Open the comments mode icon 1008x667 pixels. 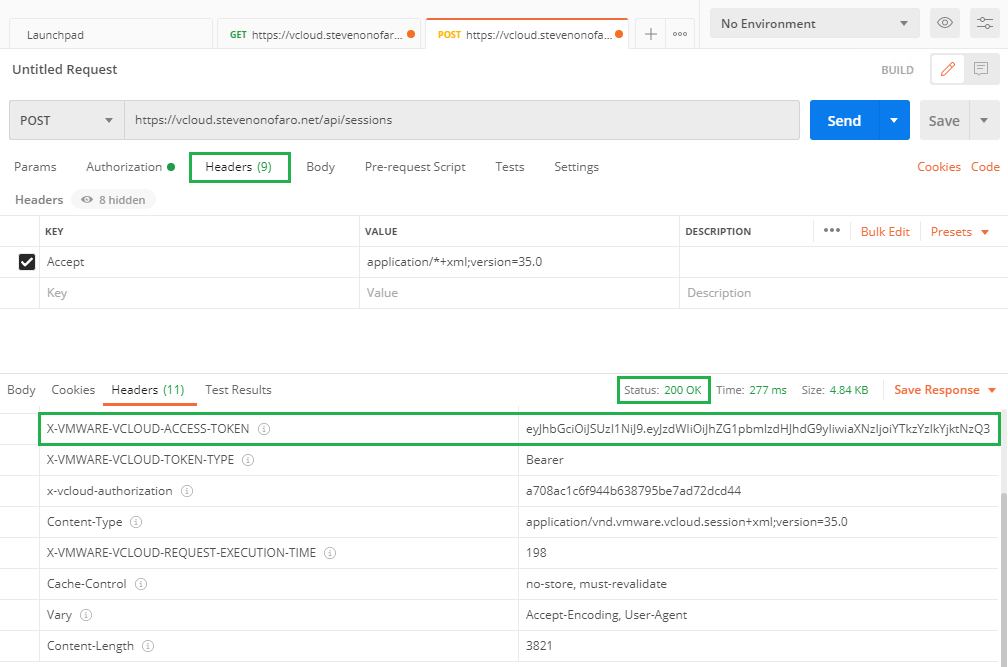coord(981,69)
